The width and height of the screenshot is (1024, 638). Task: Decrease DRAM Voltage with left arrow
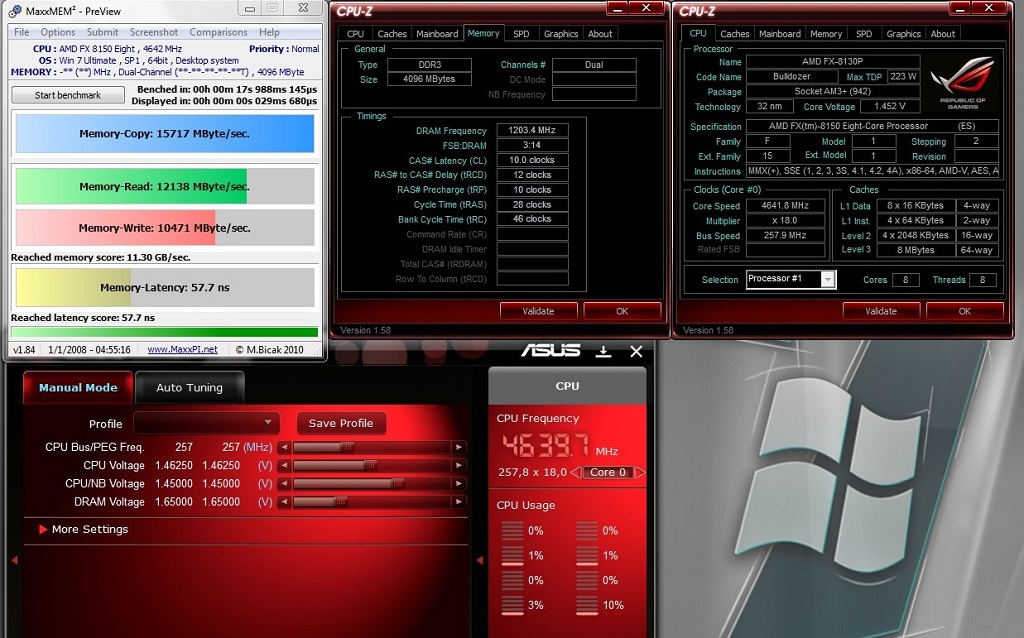point(284,502)
